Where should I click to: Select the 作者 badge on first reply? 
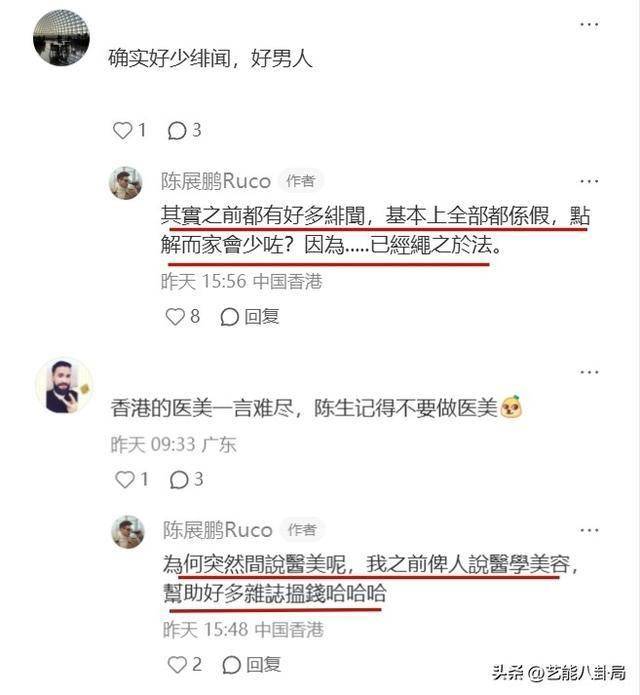300,181
